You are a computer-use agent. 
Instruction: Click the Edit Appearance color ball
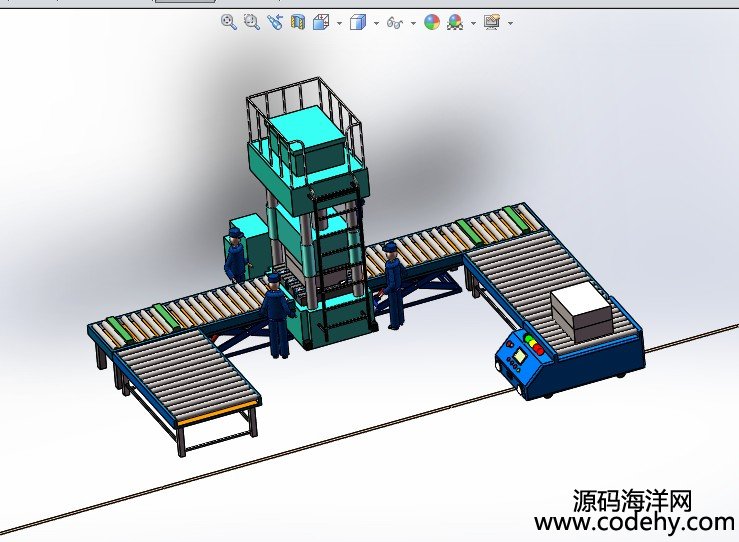pyautogui.click(x=432, y=22)
